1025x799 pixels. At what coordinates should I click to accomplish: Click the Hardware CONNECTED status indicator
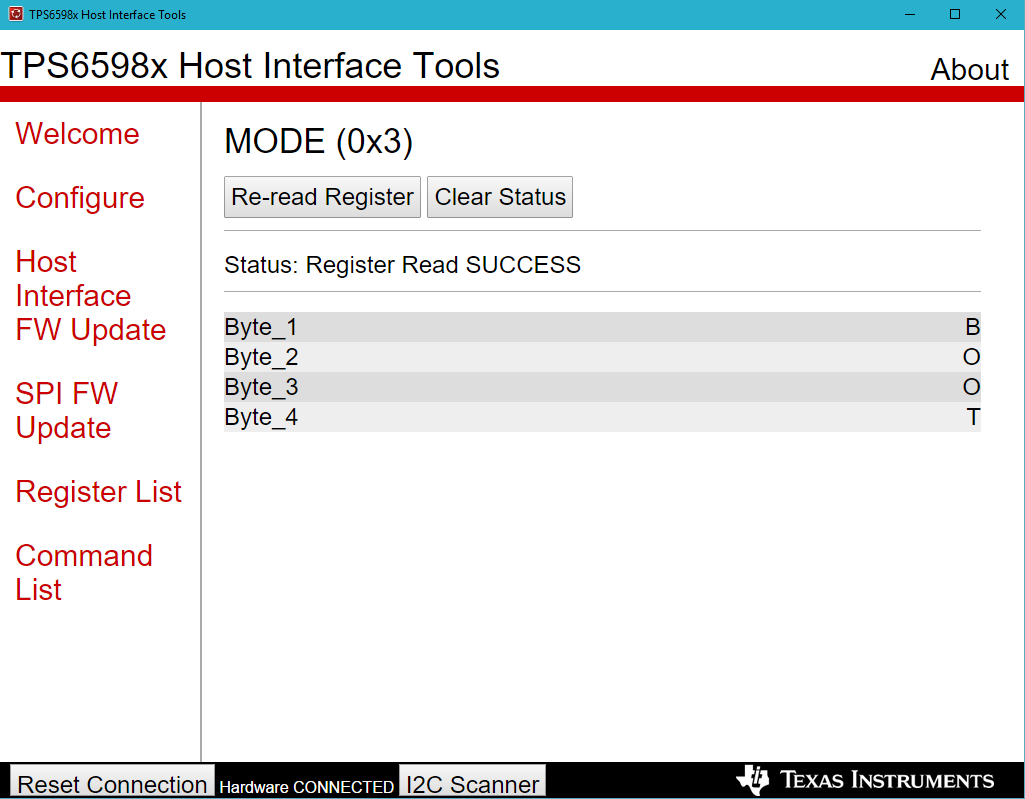(306, 787)
